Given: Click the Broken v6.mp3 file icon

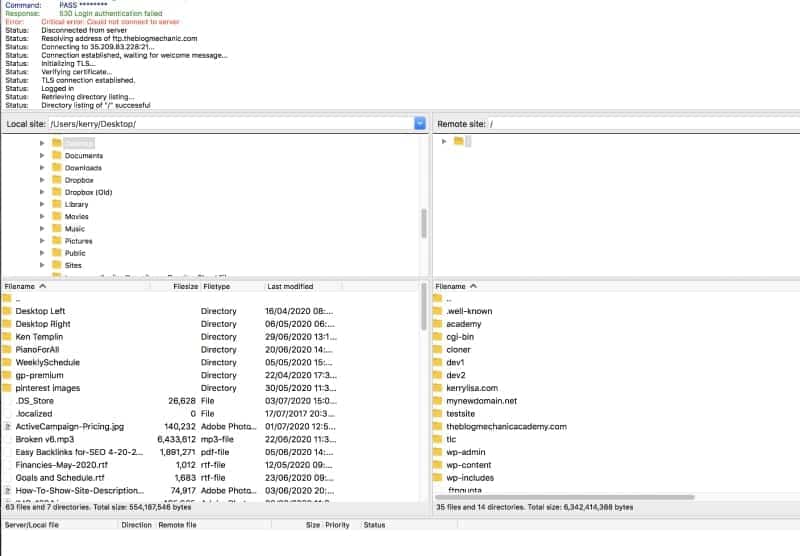Looking at the screenshot, I should (x=8, y=439).
